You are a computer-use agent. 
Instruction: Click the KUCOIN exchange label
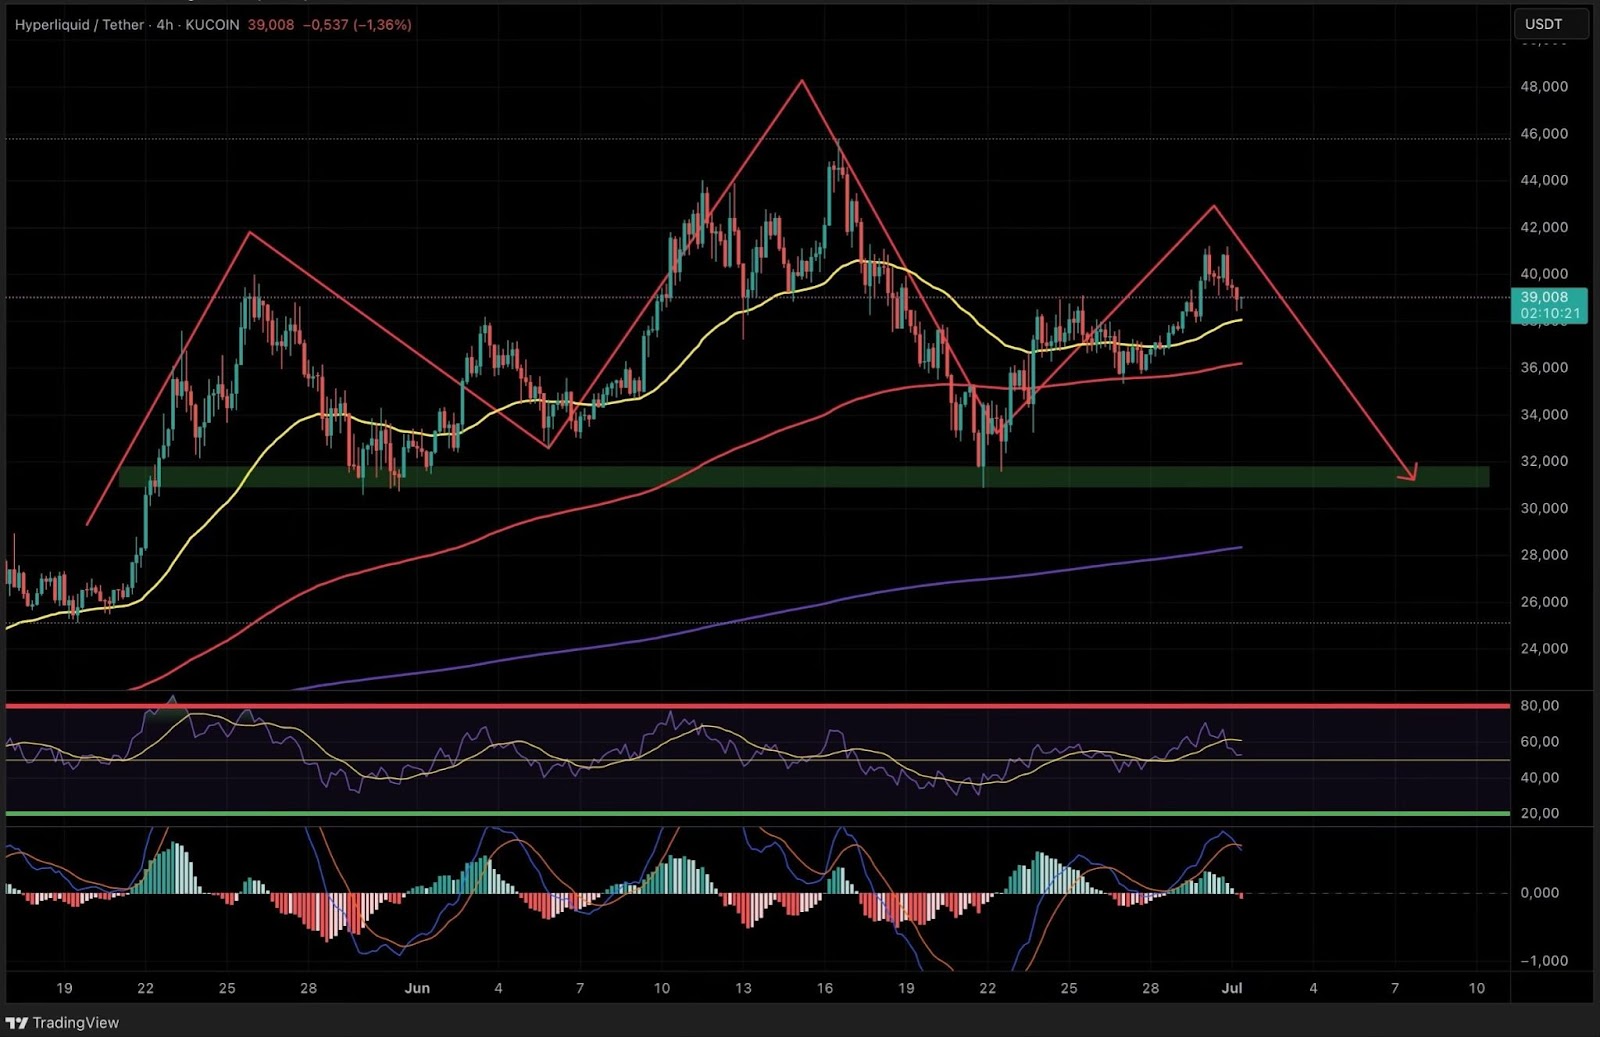[212, 24]
